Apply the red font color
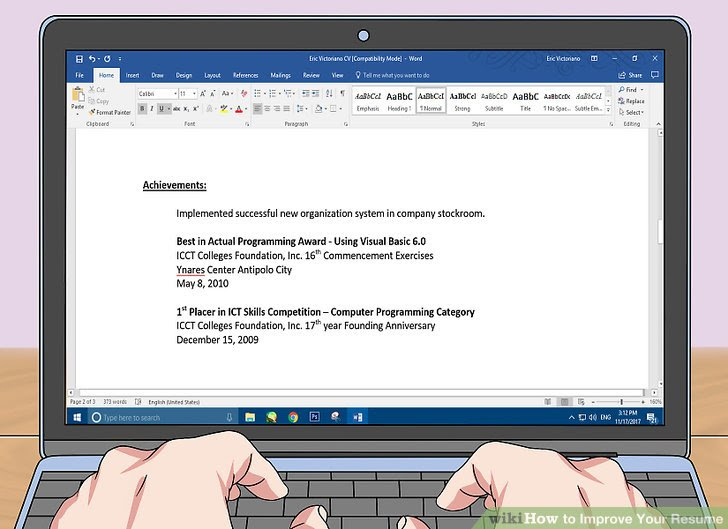Image resolution: width=728 pixels, height=529 pixels. pyautogui.click(x=239, y=109)
